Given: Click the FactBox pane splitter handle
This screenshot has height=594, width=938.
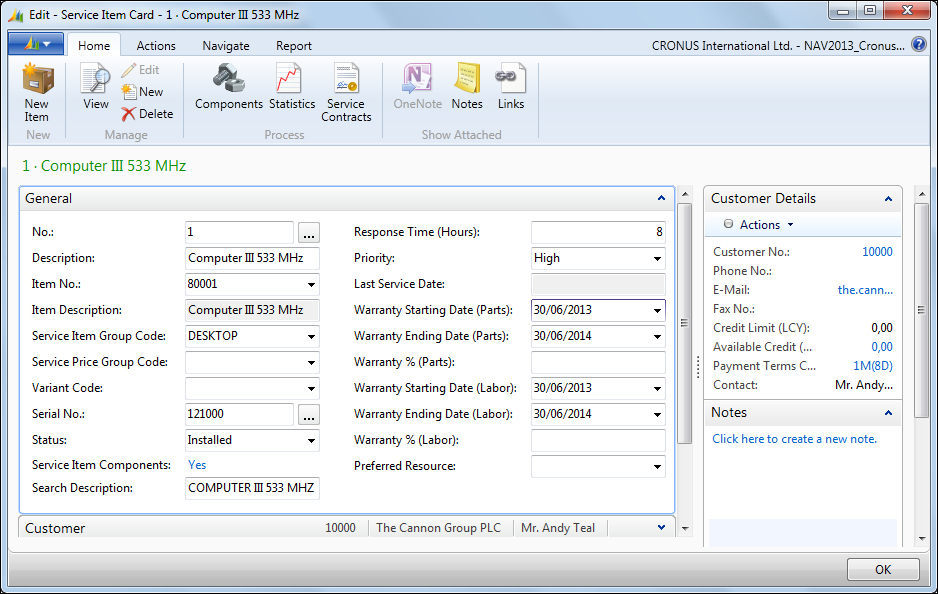Looking at the screenshot, I should point(698,367).
